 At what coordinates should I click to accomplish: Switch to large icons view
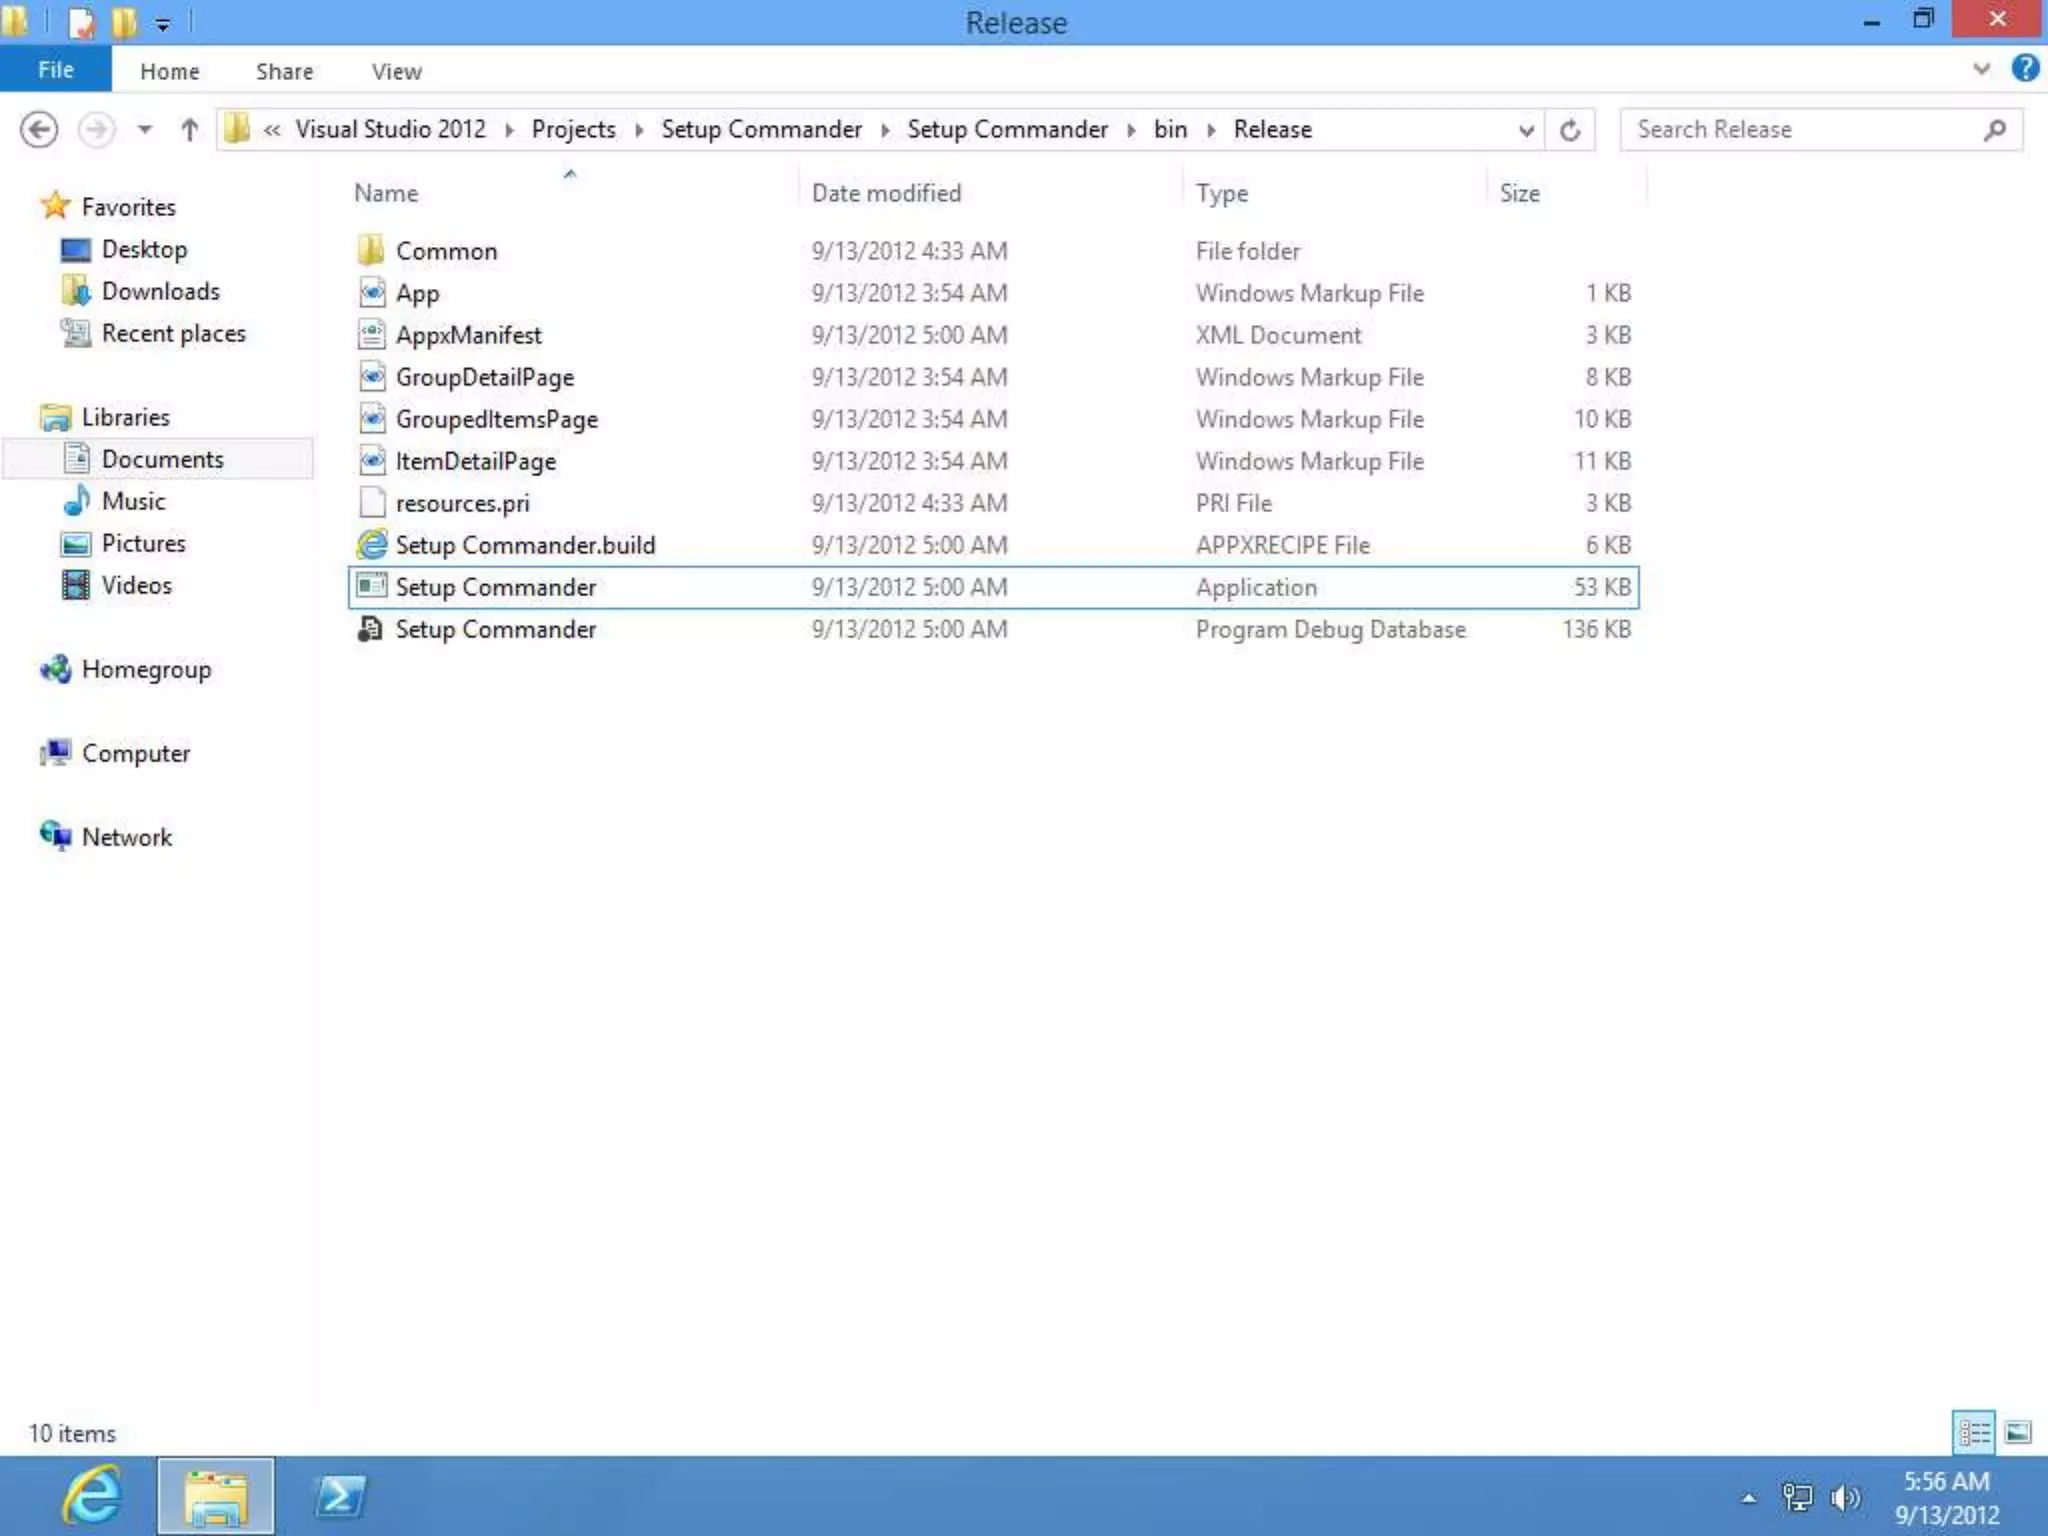pos(2018,1432)
